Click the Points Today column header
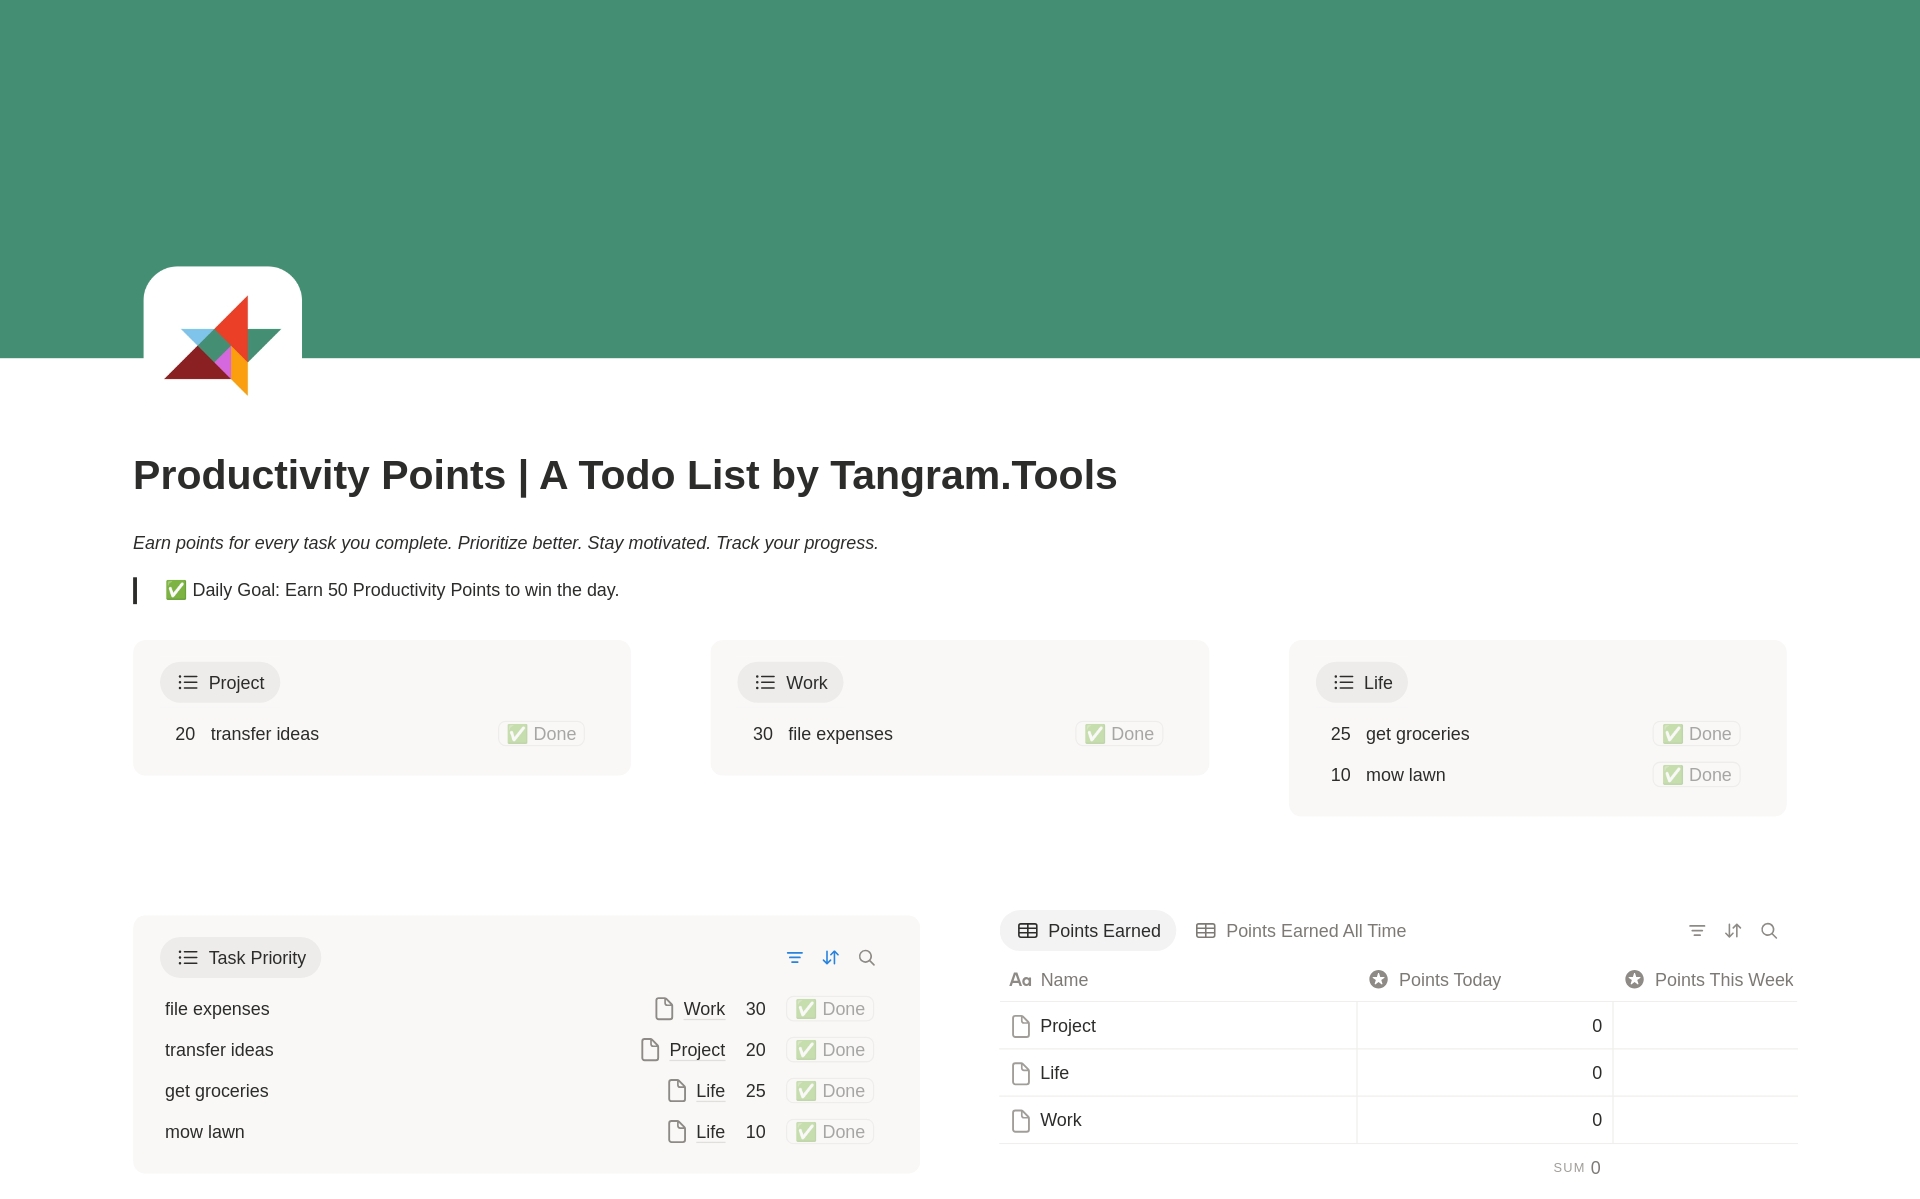 coord(1485,980)
